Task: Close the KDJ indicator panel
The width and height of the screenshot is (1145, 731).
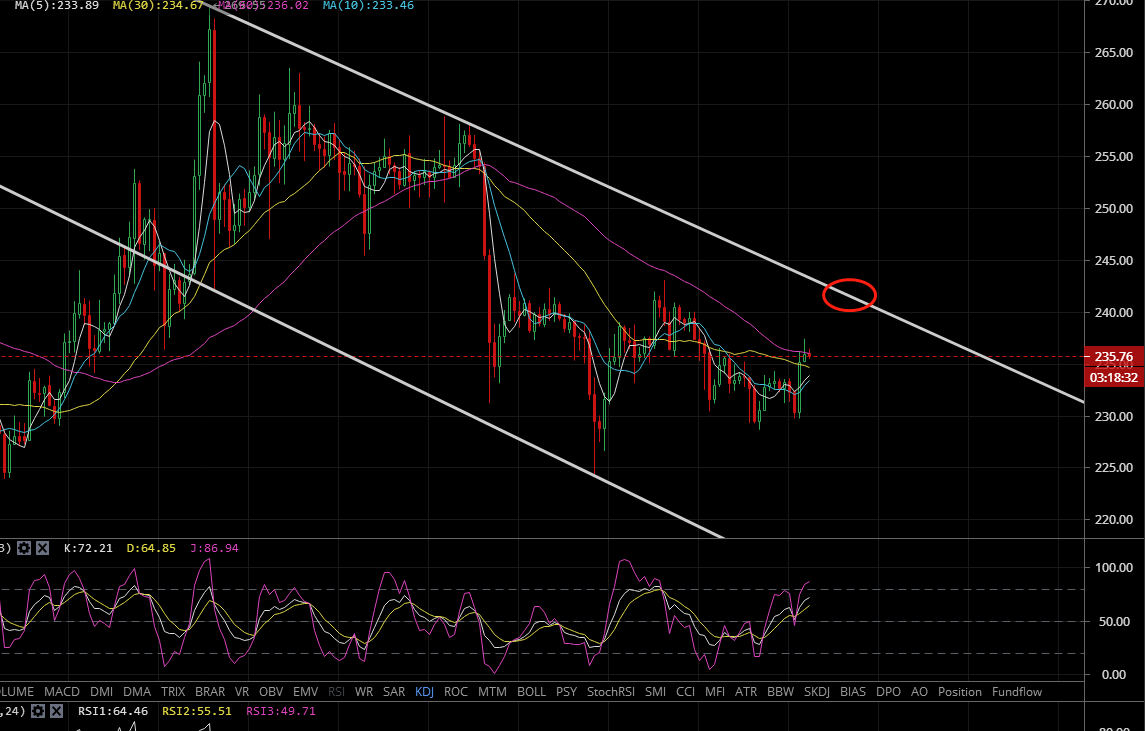Action: (44, 548)
